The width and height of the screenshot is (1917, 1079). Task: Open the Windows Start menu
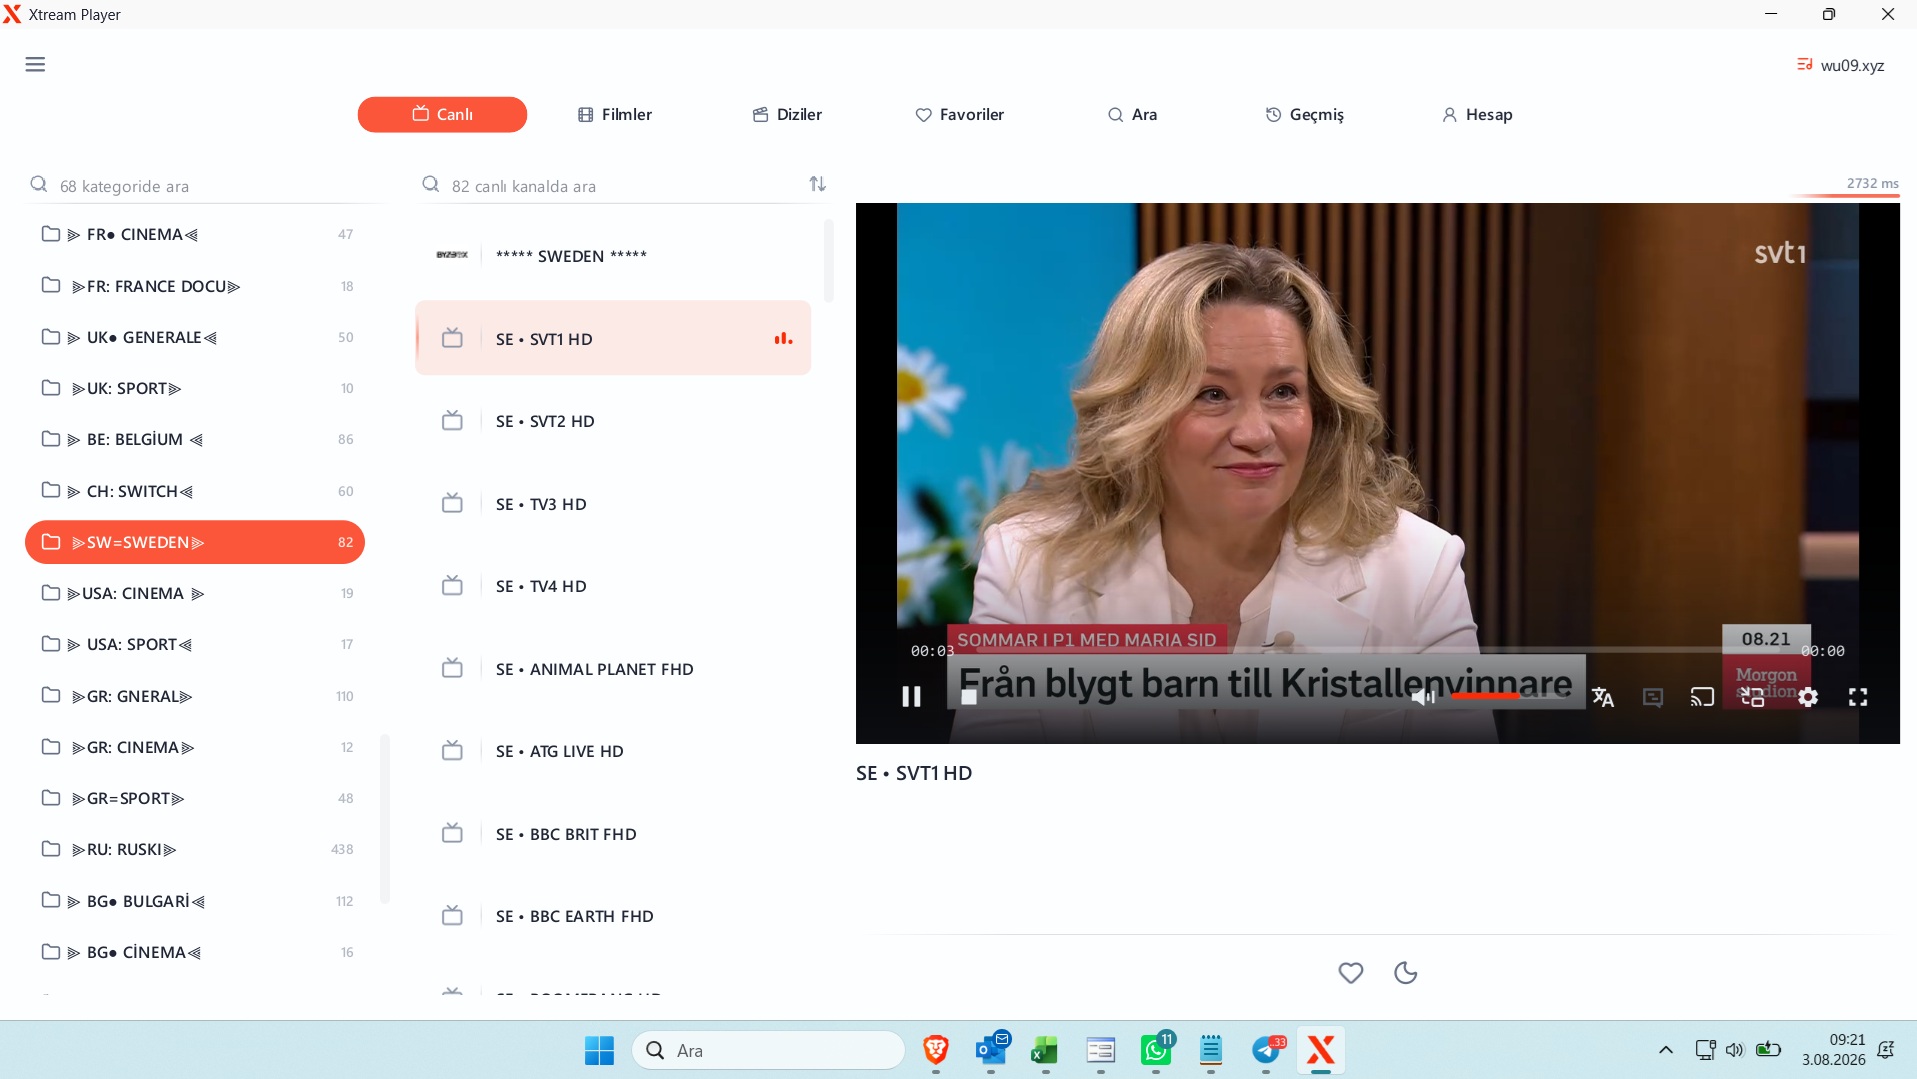pyautogui.click(x=599, y=1050)
